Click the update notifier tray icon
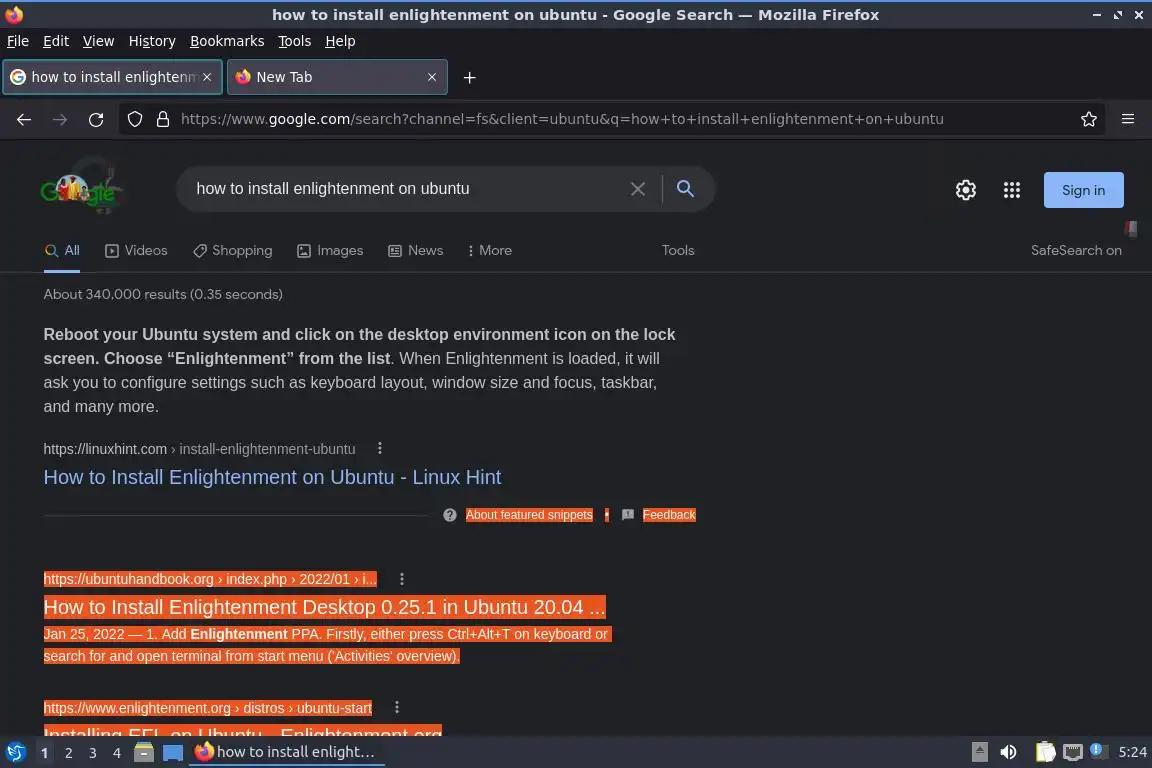Image resolution: width=1152 pixels, height=768 pixels. pos(1096,750)
